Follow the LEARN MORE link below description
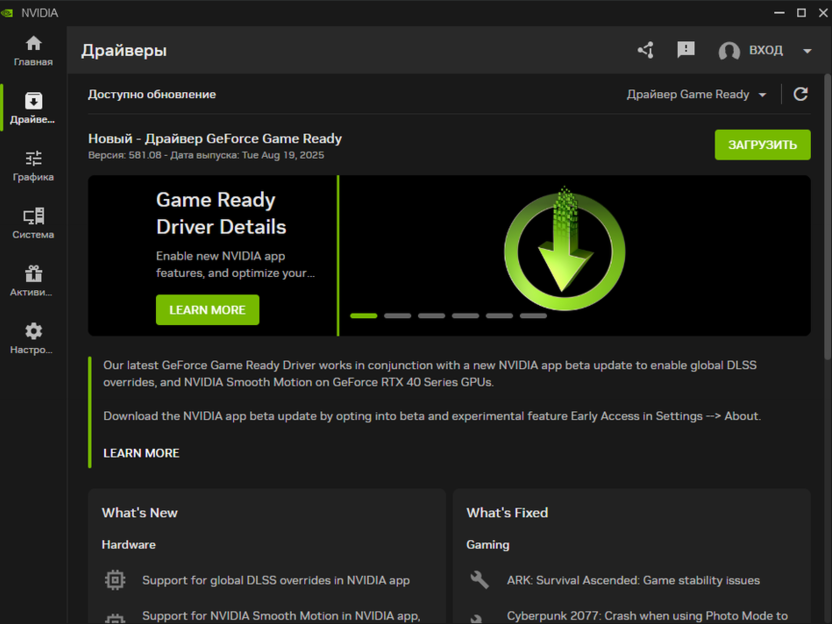 pyautogui.click(x=141, y=453)
